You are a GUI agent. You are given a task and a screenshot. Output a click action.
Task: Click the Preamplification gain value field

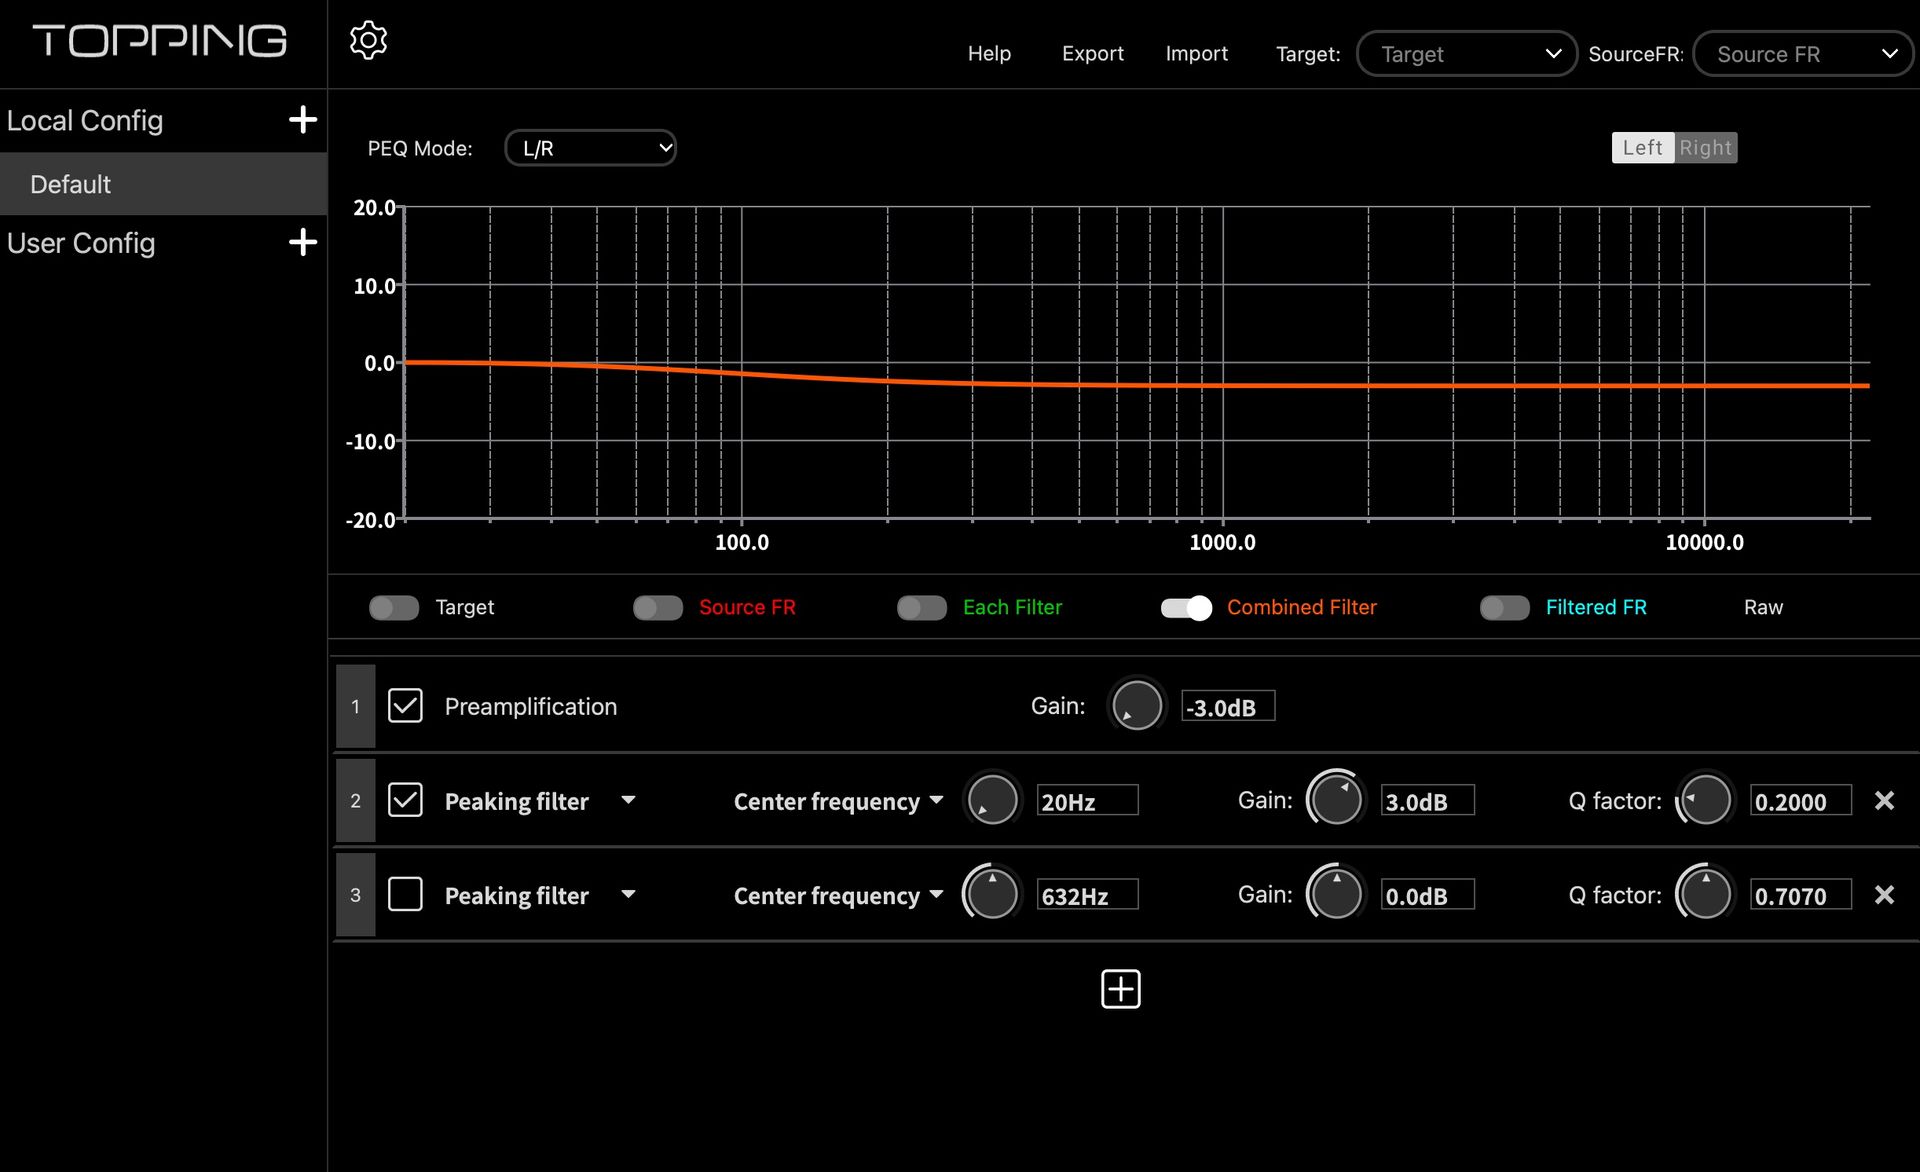[x=1228, y=706]
